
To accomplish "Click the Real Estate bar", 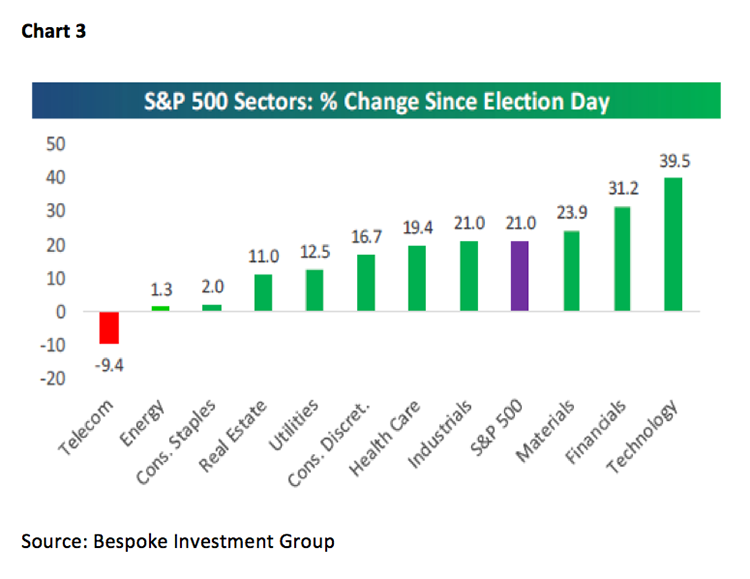I will click(263, 293).
